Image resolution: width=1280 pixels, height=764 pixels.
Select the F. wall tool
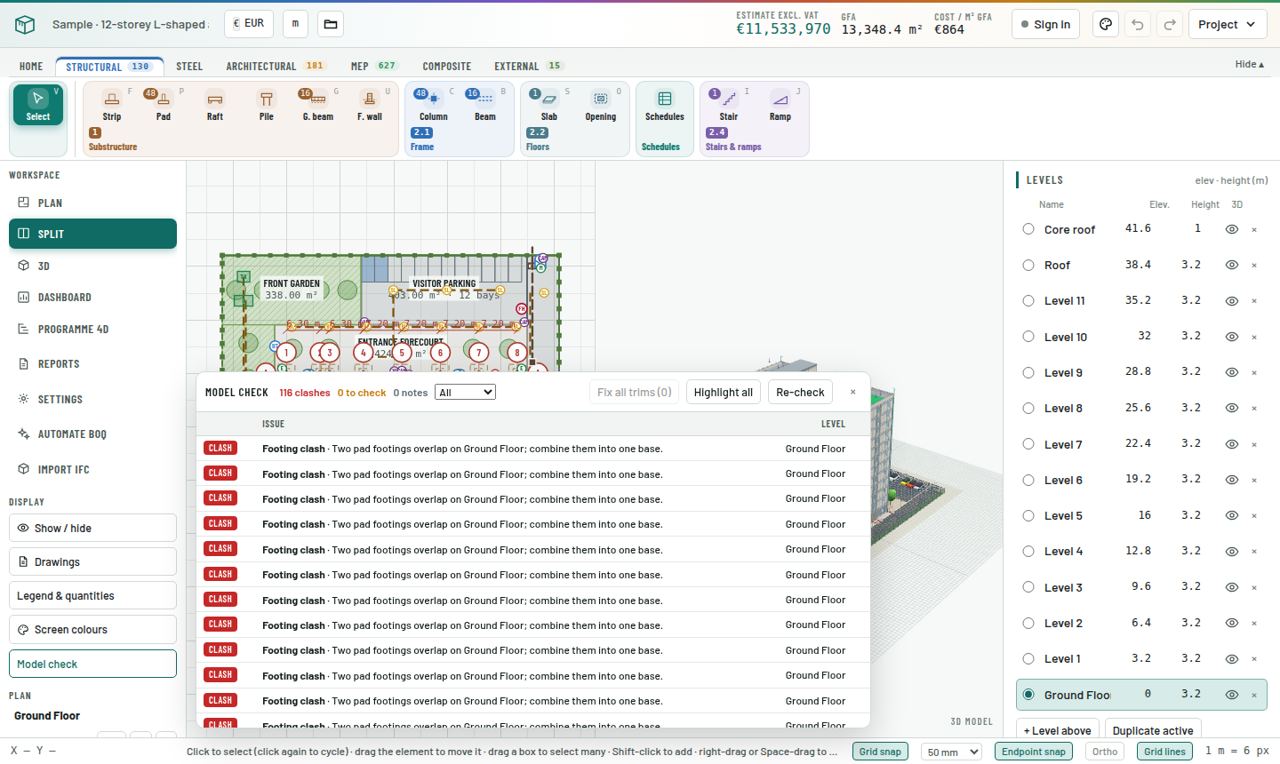(369, 106)
